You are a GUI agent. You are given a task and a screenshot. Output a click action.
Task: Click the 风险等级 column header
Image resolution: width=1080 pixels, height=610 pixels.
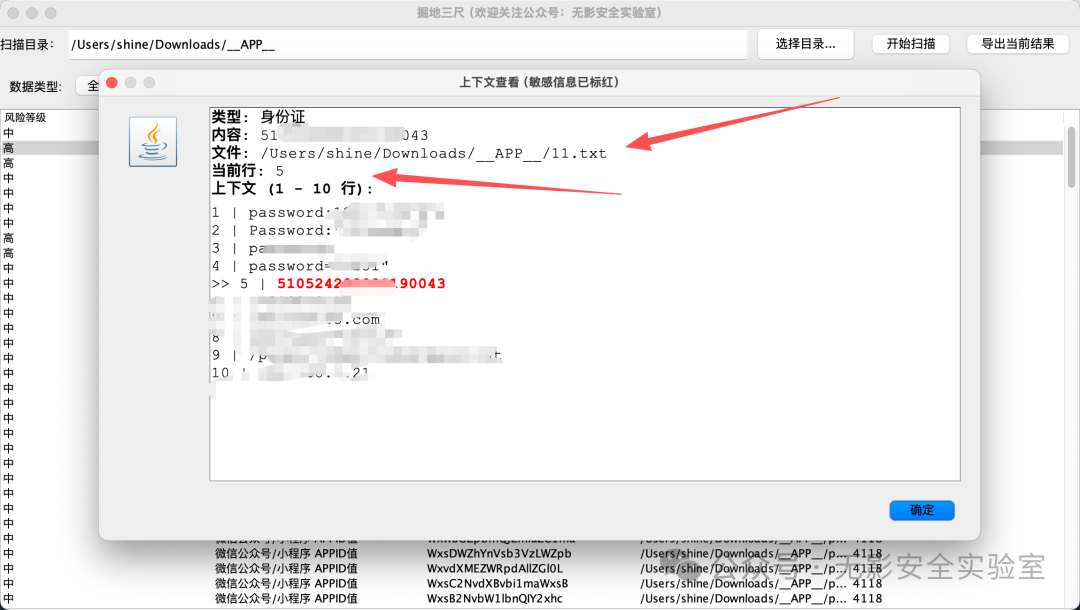pos(25,117)
